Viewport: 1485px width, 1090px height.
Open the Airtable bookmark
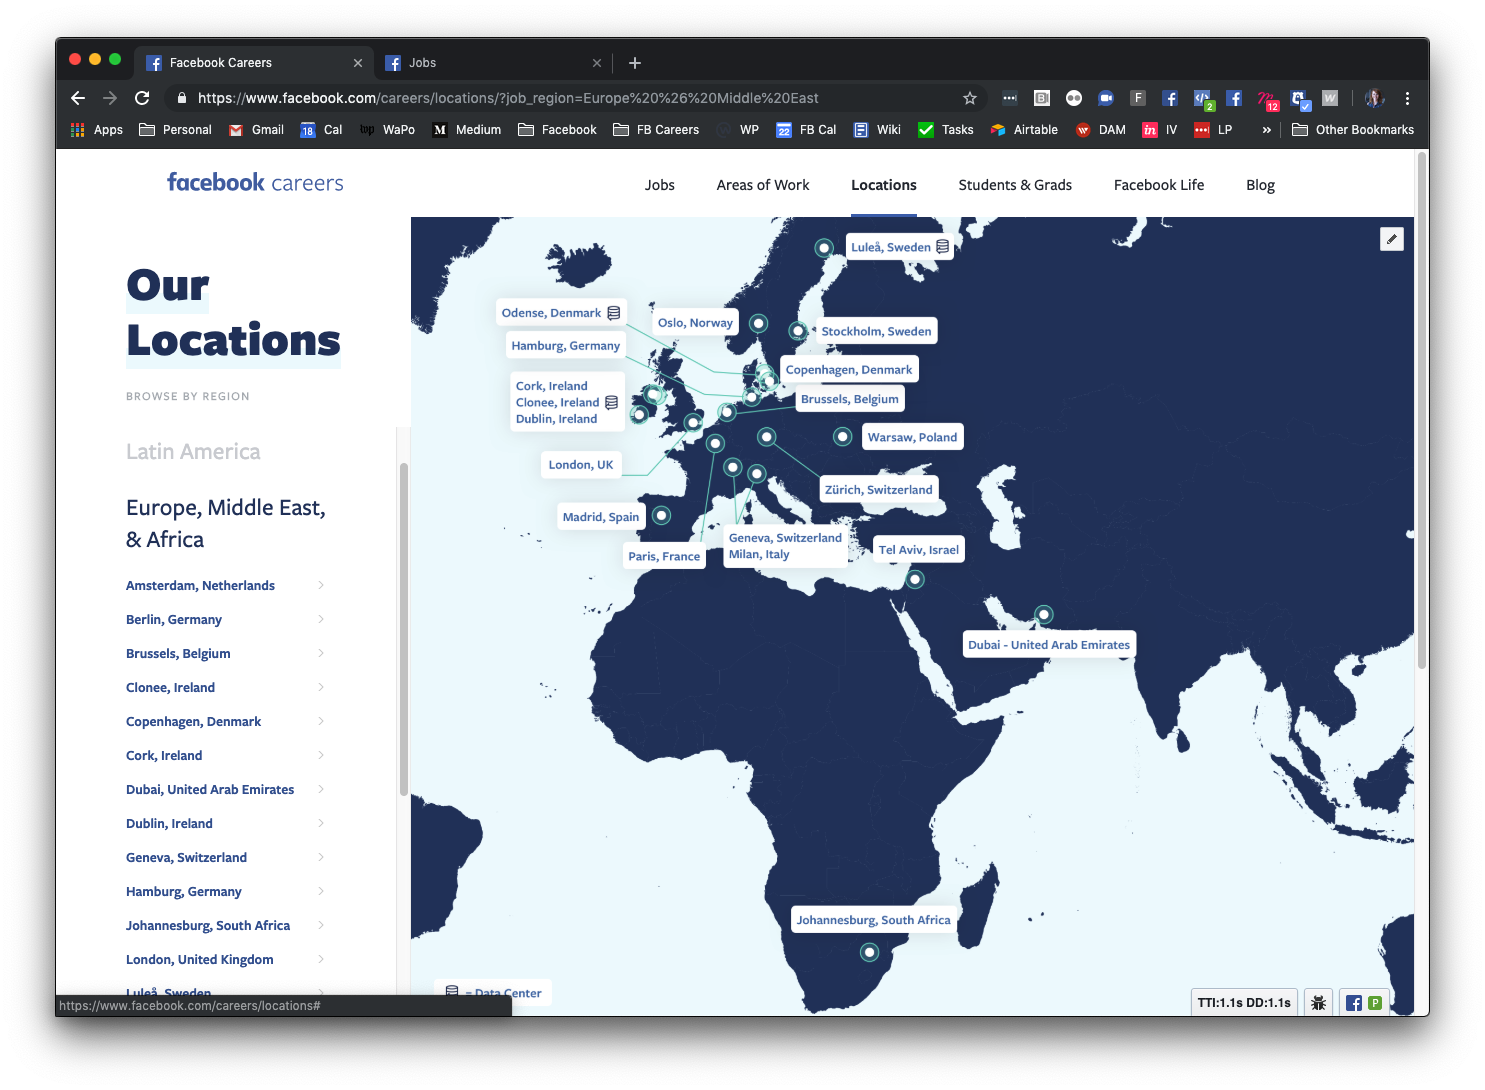(x=1024, y=130)
